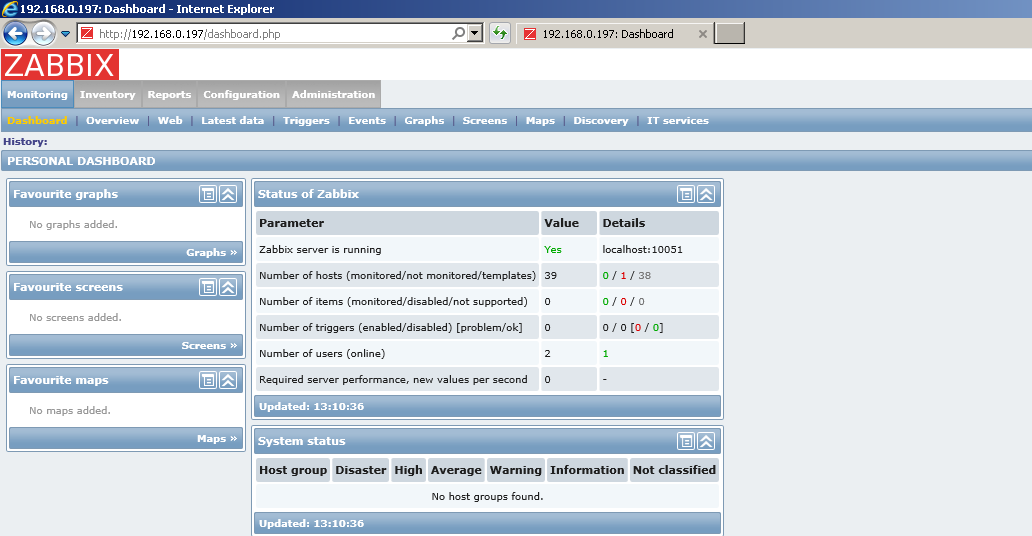Open Favourite graphs widget menu icon
This screenshot has width=1032, height=536.
pos(208,194)
